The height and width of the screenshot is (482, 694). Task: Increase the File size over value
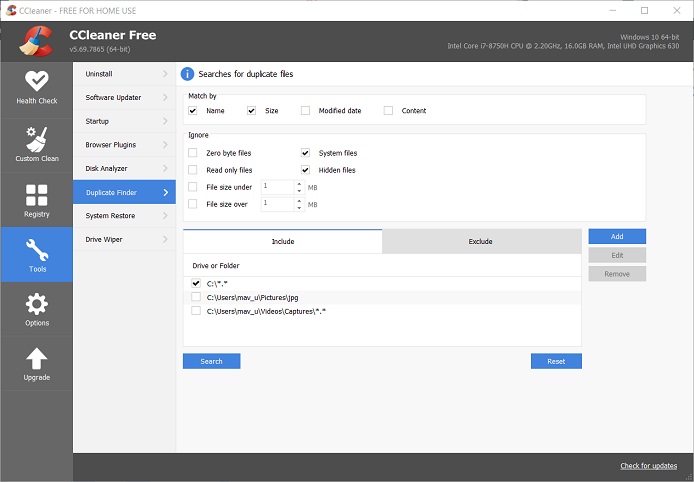[x=299, y=201]
